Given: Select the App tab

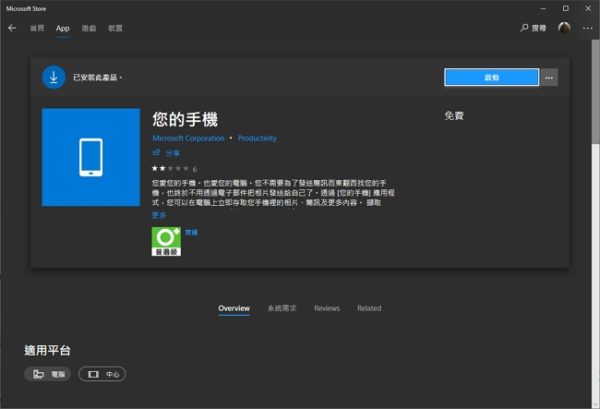Looking at the screenshot, I should point(63,28).
